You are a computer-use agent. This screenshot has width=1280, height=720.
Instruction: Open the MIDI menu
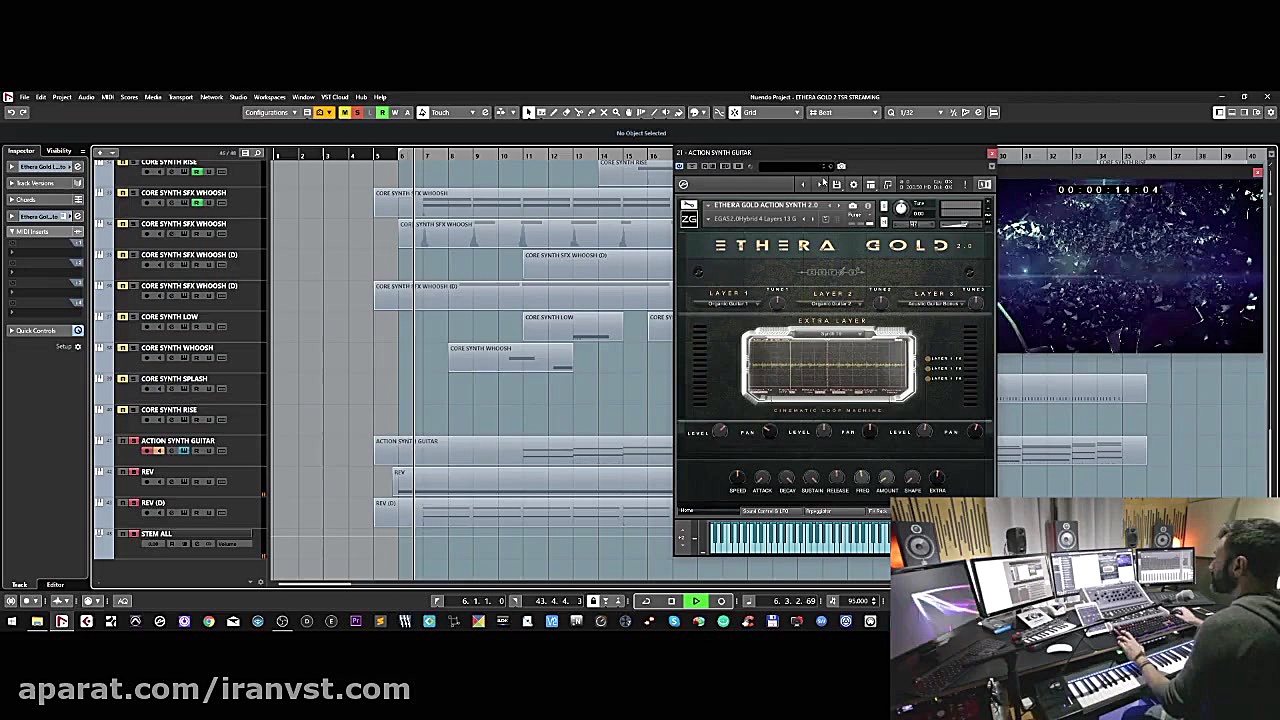[107, 97]
